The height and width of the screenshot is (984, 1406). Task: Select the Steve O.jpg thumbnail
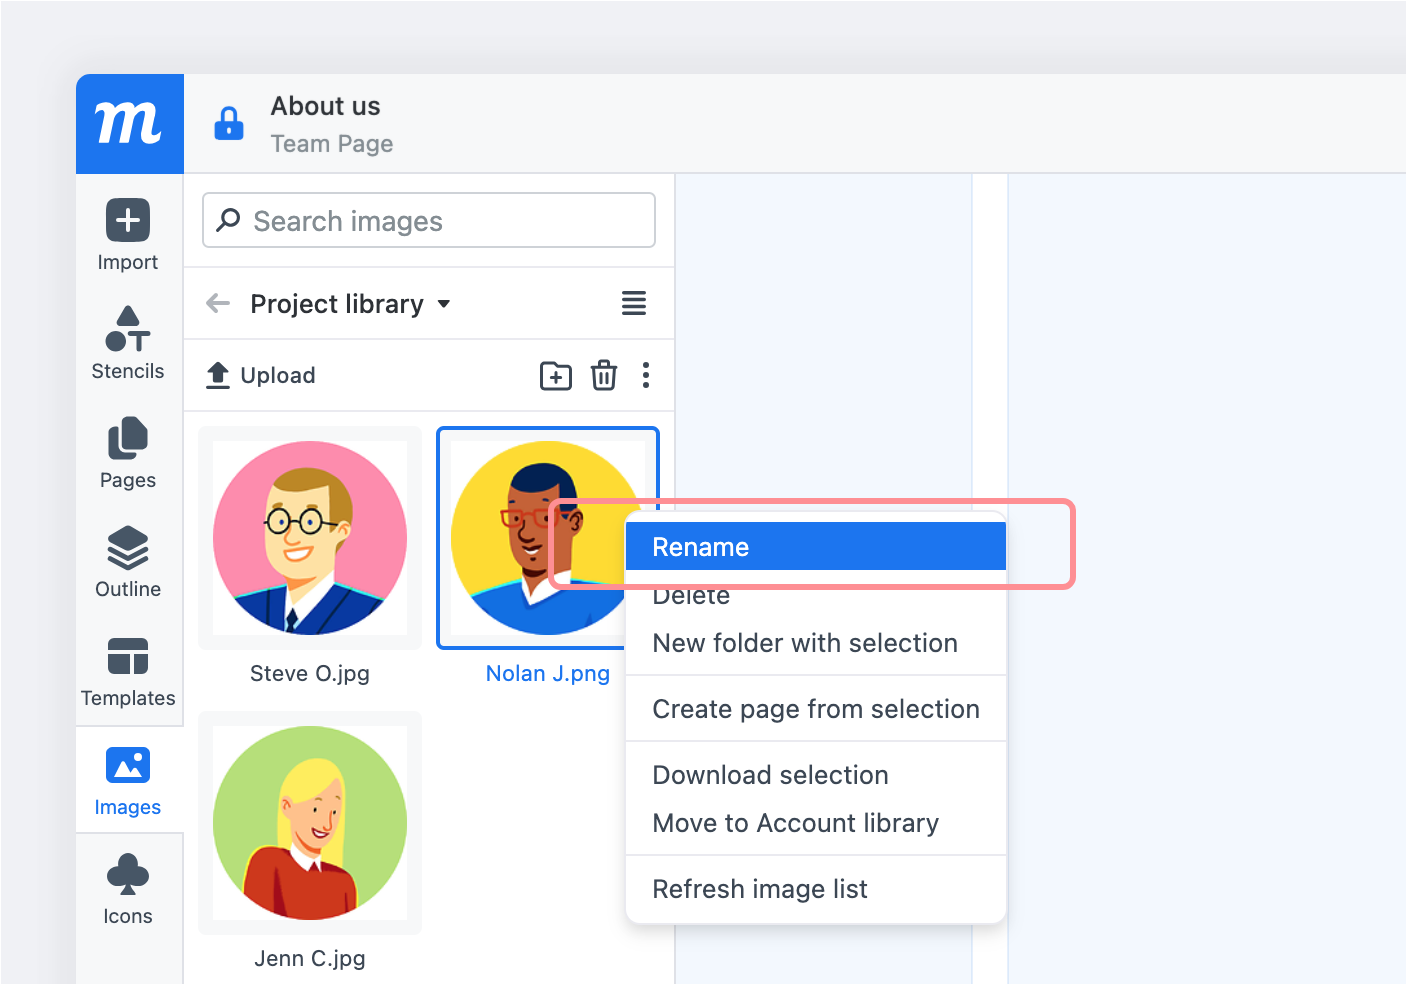[x=310, y=538]
